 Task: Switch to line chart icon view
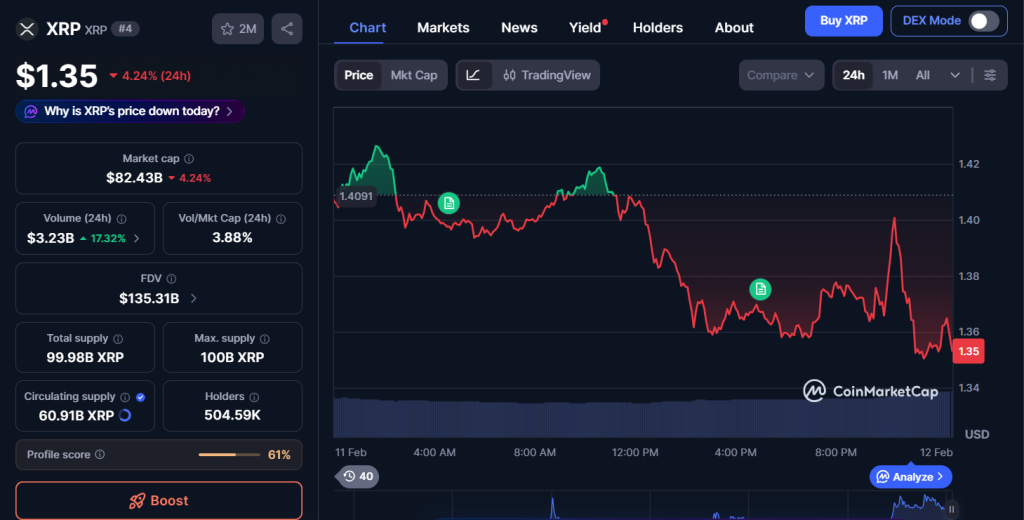pyautogui.click(x=474, y=75)
